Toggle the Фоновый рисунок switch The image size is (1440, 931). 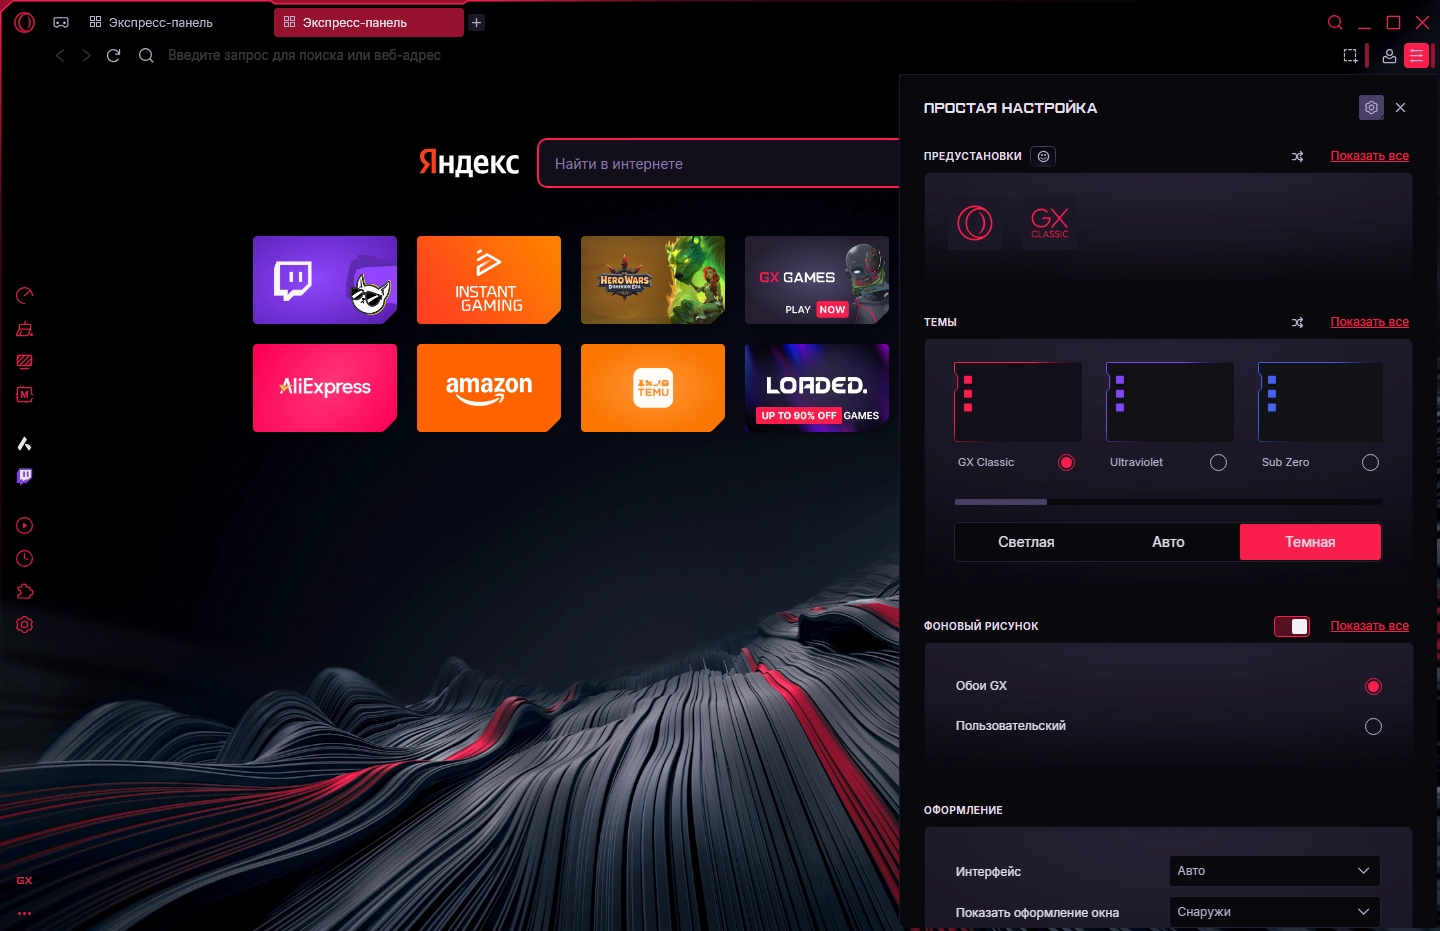pos(1292,626)
